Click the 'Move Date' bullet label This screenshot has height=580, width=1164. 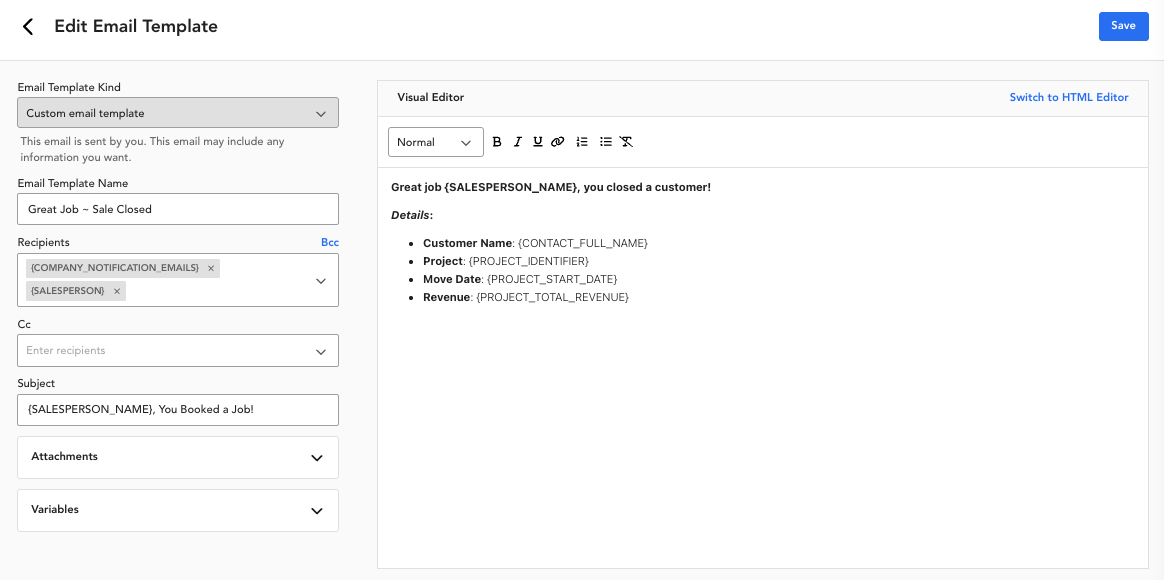[452, 279]
